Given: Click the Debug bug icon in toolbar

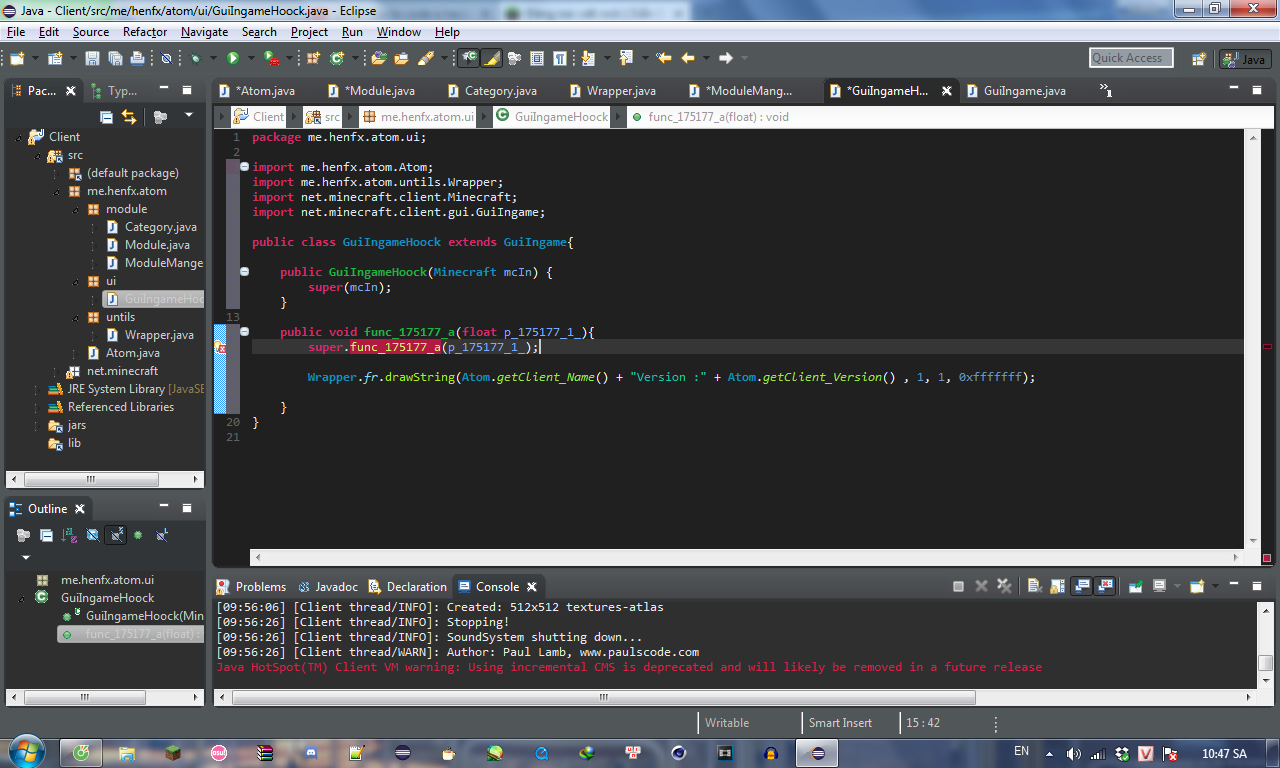Looking at the screenshot, I should (x=196, y=58).
